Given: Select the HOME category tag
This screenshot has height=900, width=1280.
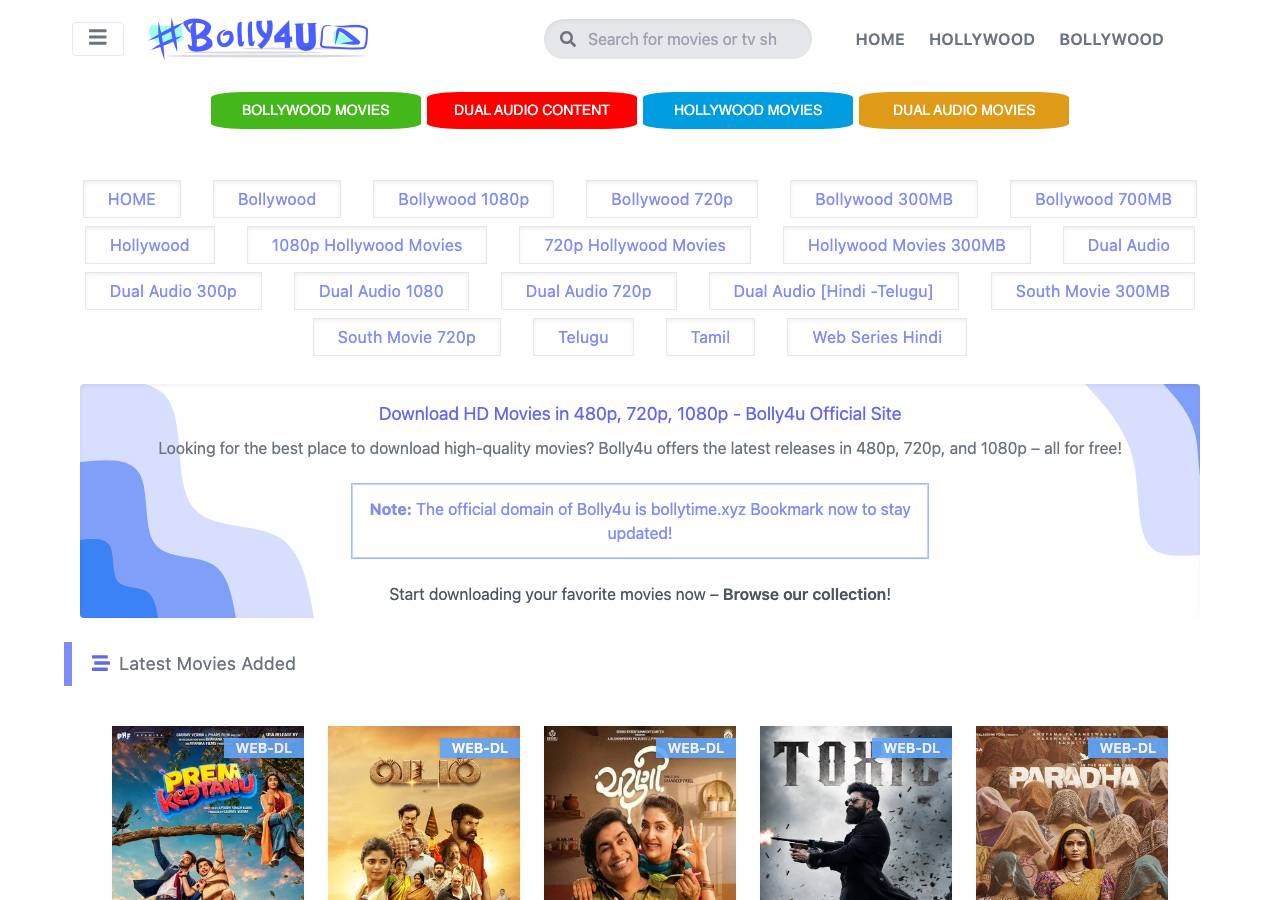Looking at the screenshot, I should point(132,199).
